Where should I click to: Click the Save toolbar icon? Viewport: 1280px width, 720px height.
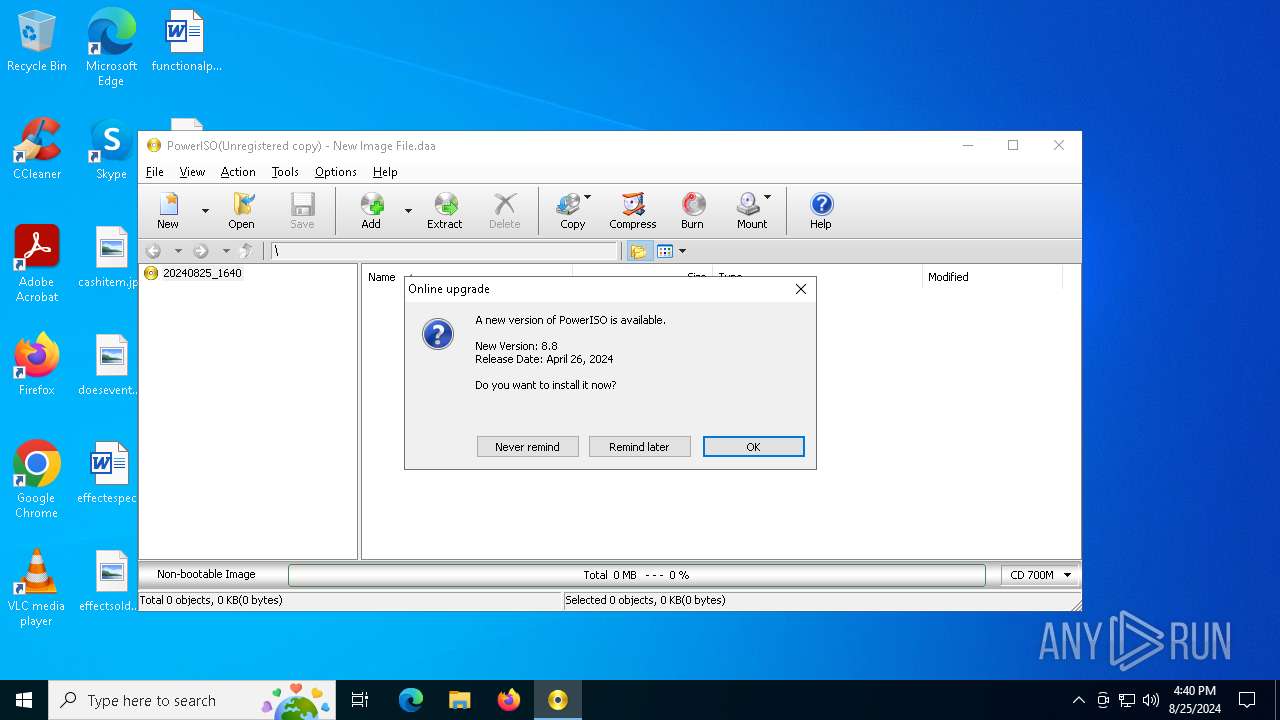pos(302,211)
